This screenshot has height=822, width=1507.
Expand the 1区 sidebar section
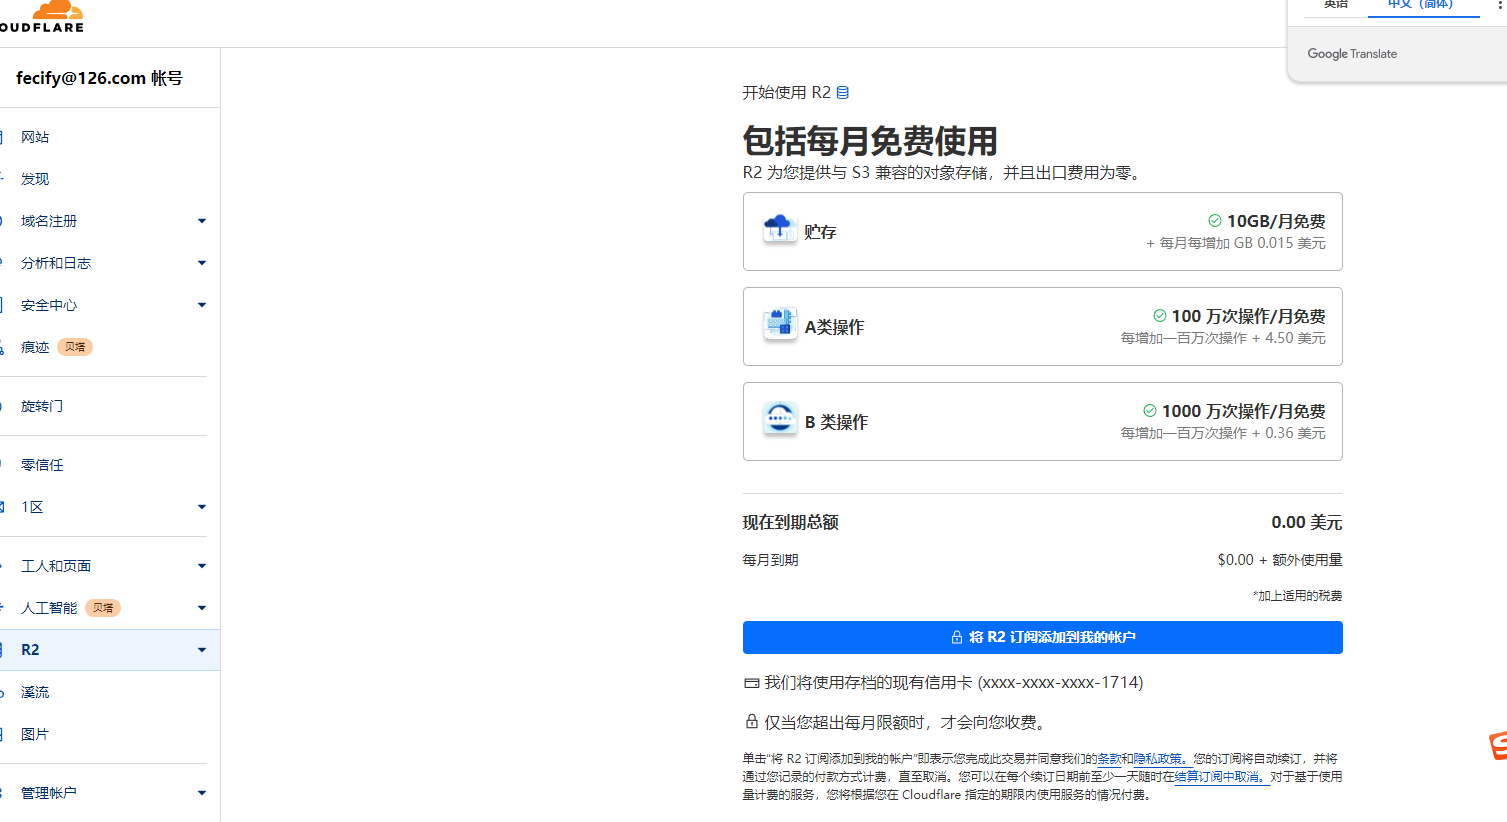point(202,507)
